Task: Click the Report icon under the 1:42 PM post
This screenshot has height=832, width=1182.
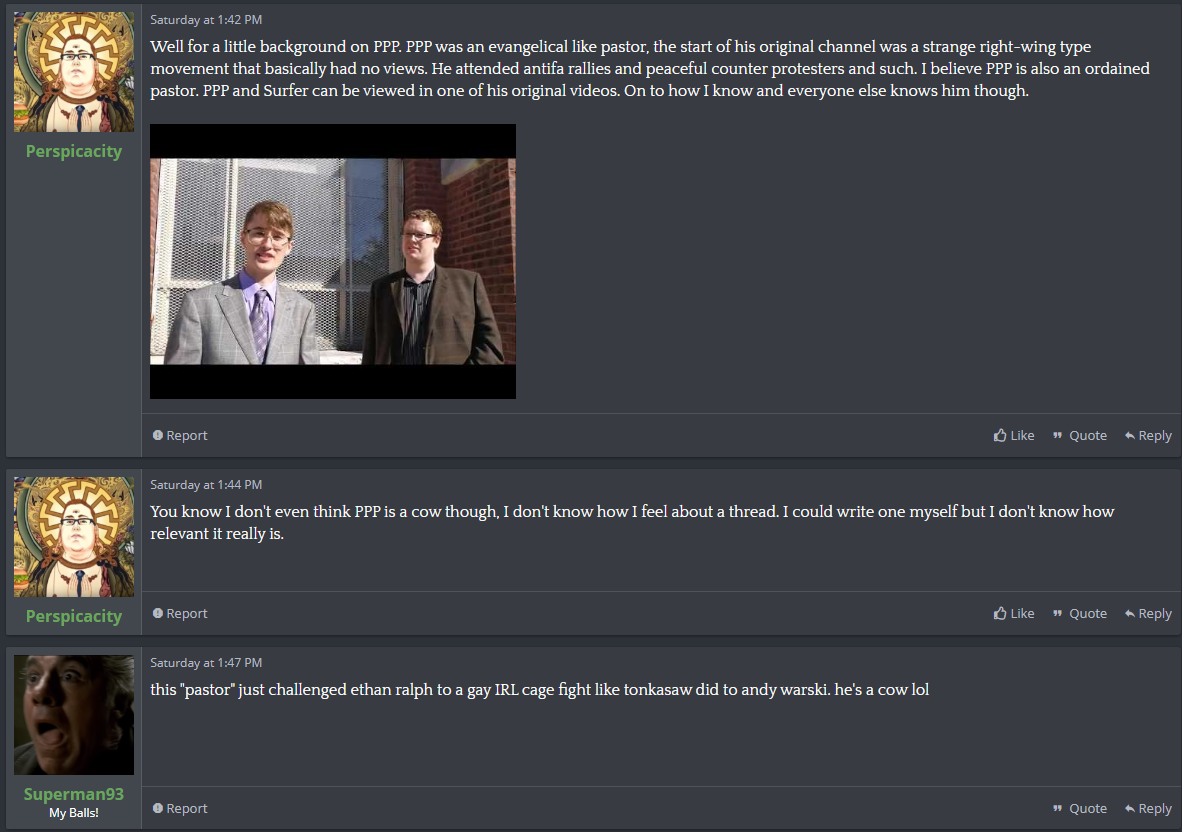Action: click(158, 436)
